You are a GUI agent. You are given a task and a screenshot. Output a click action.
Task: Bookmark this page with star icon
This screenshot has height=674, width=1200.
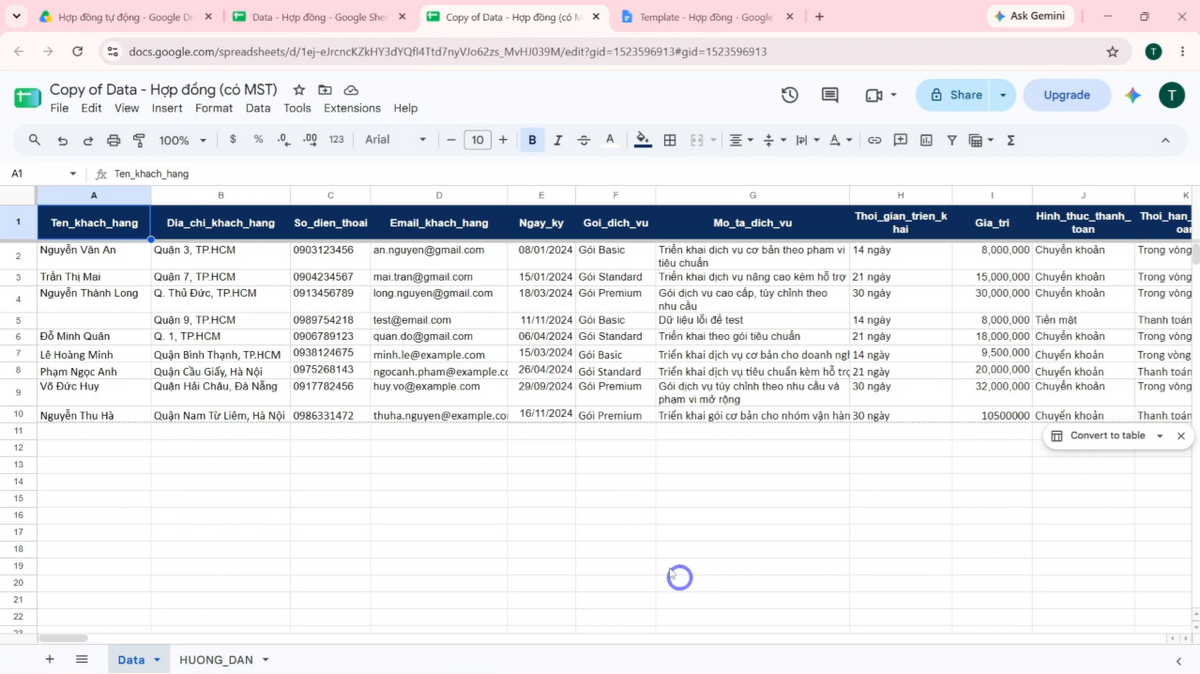click(x=1112, y=51)
